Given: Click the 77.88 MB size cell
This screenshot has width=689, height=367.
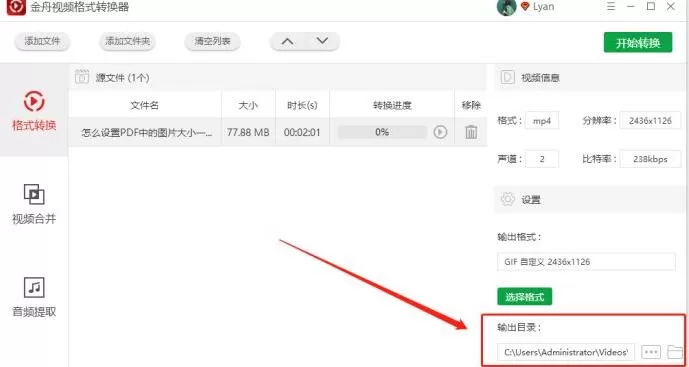Looking at the screenshot, I should 248,132.
